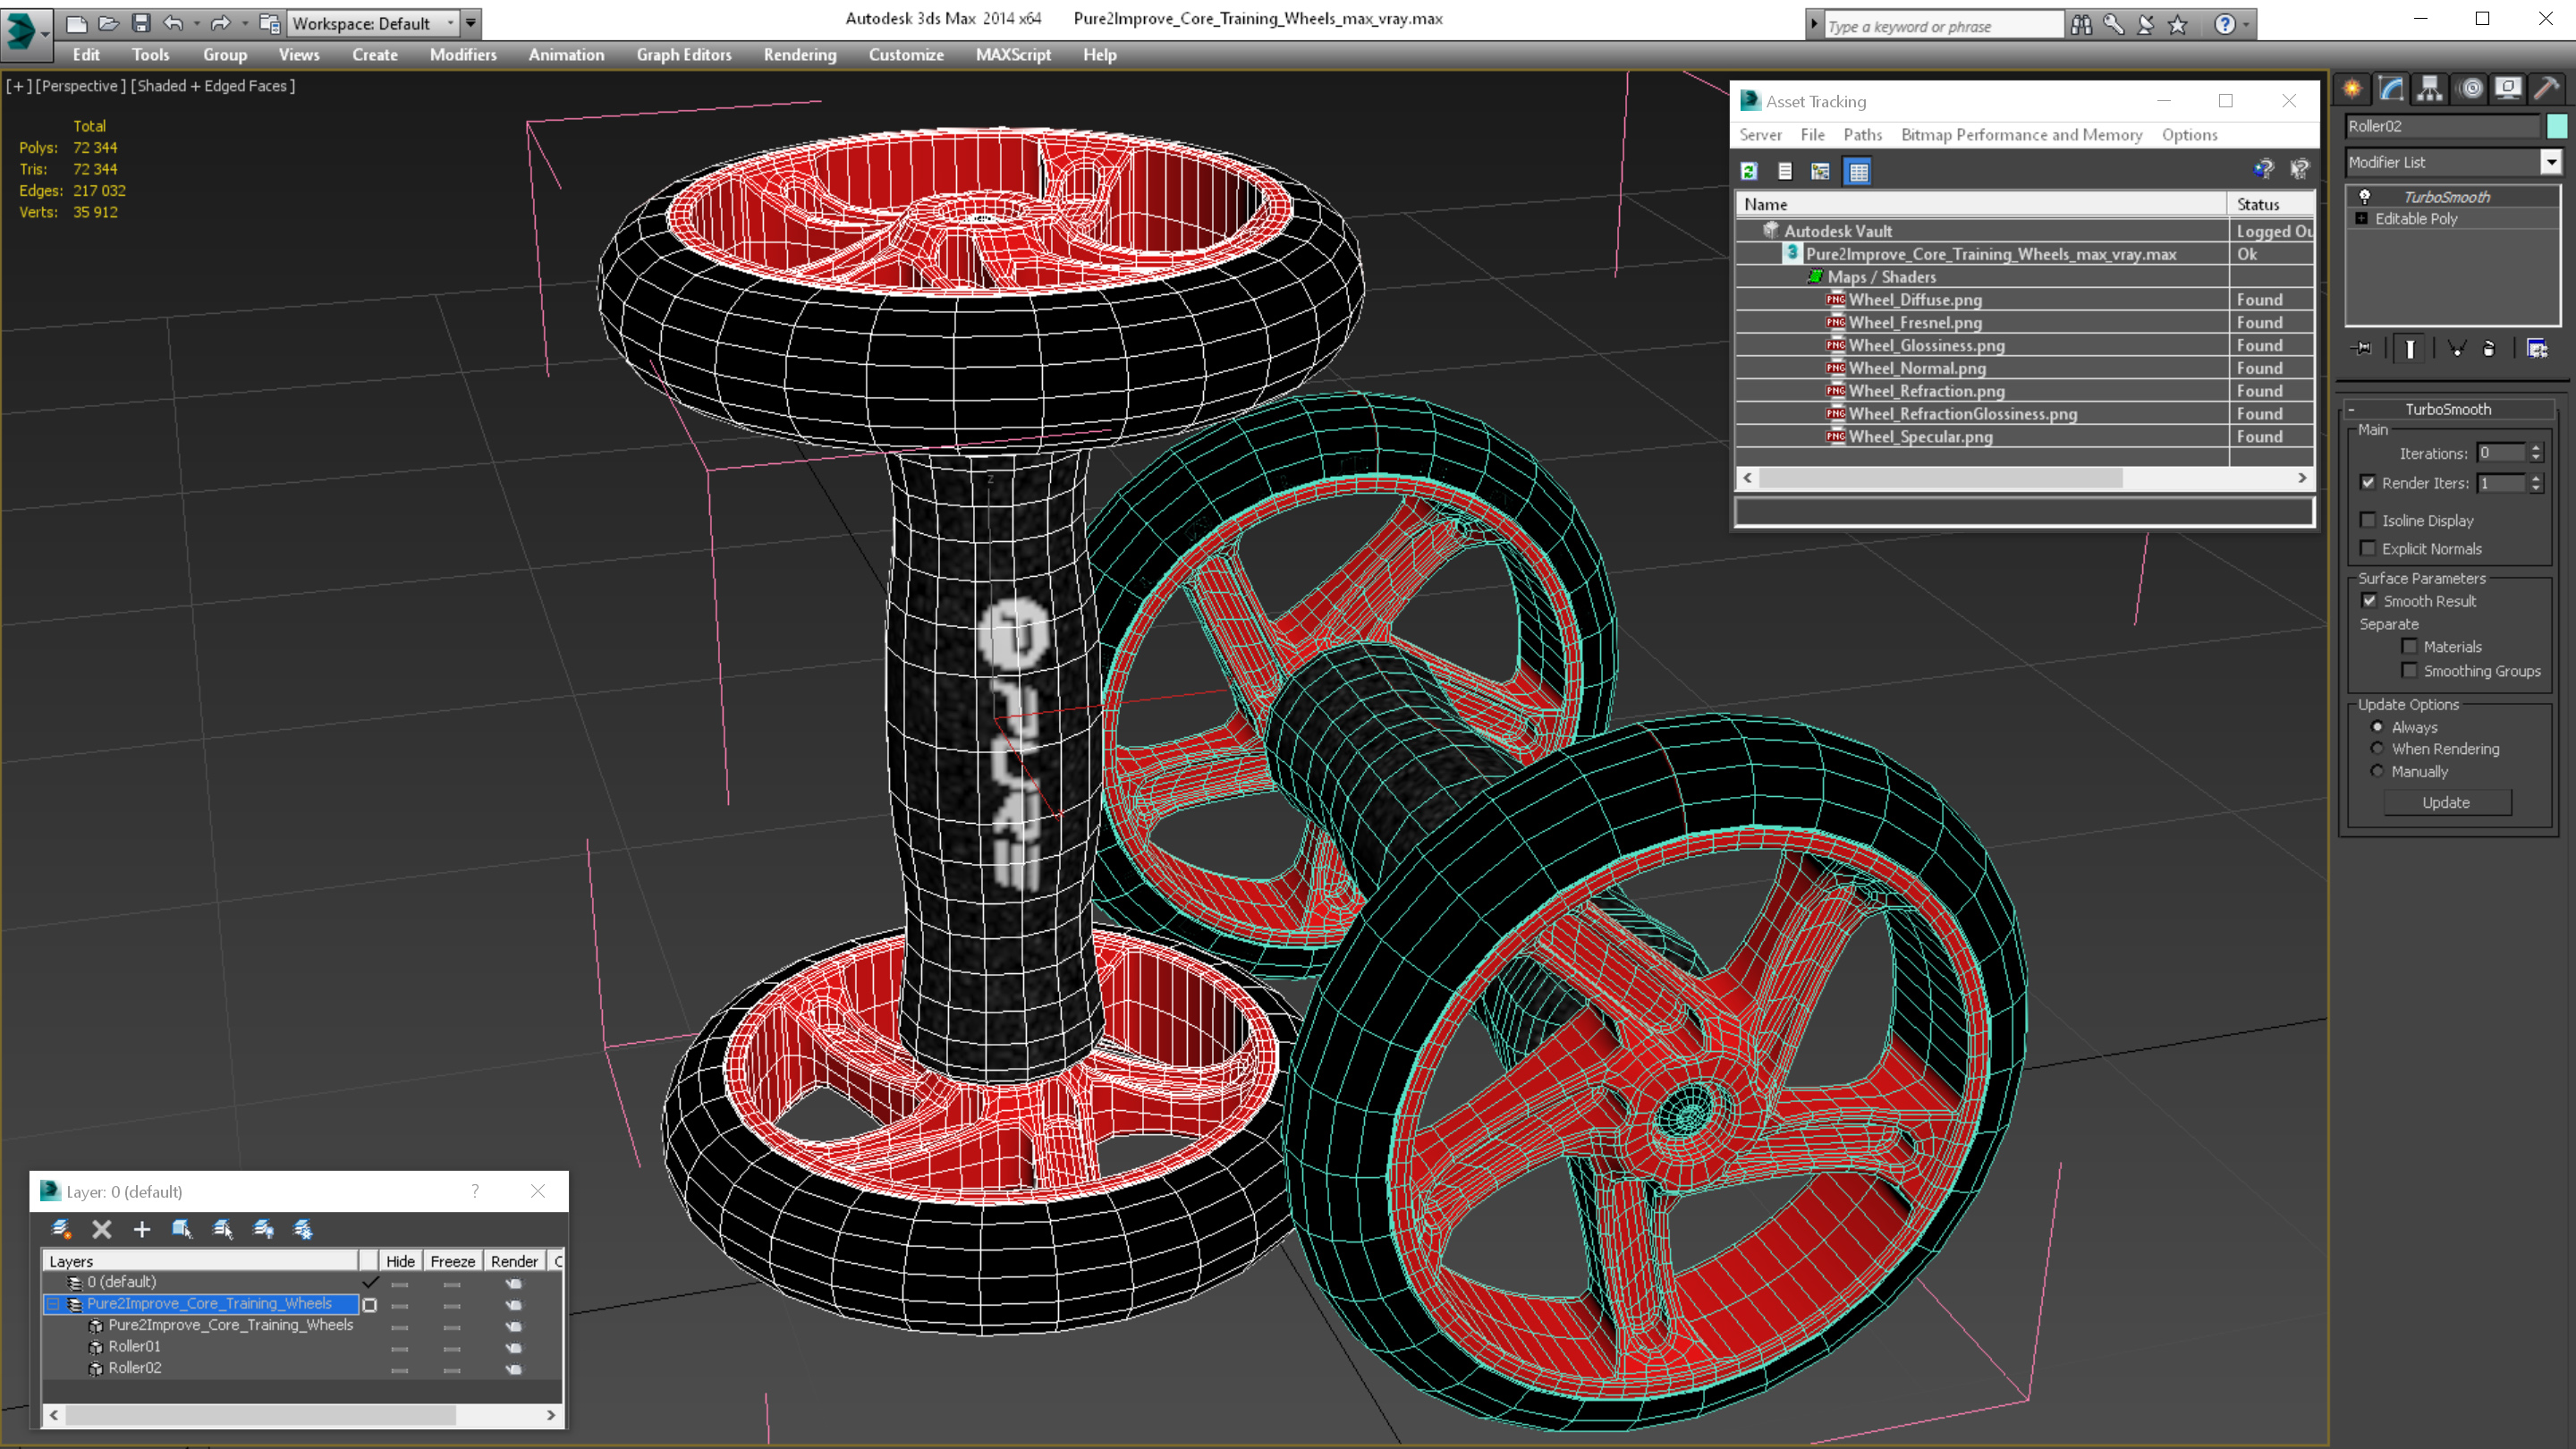Delete highlighted layer with X icon

(x=102, y=1229)
